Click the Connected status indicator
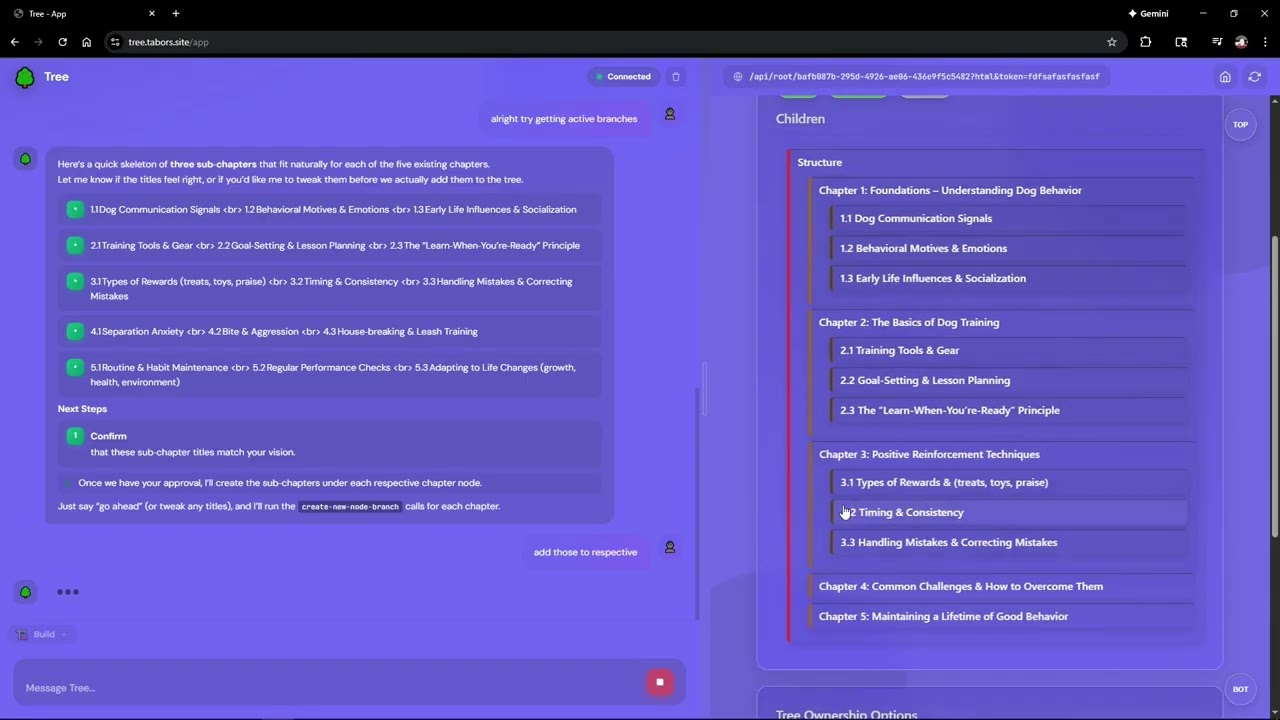This screenshot has width=1280, height=720. (x=623, y=77)
